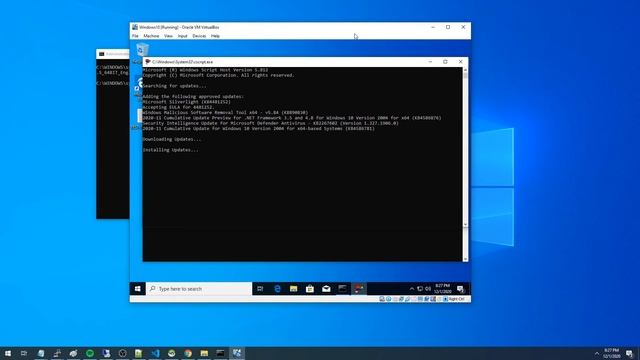Open Microsoft Store in the guest taskbar
This screenshot has width=640, height=360.
pyautogui.click(x=310, y=289)
